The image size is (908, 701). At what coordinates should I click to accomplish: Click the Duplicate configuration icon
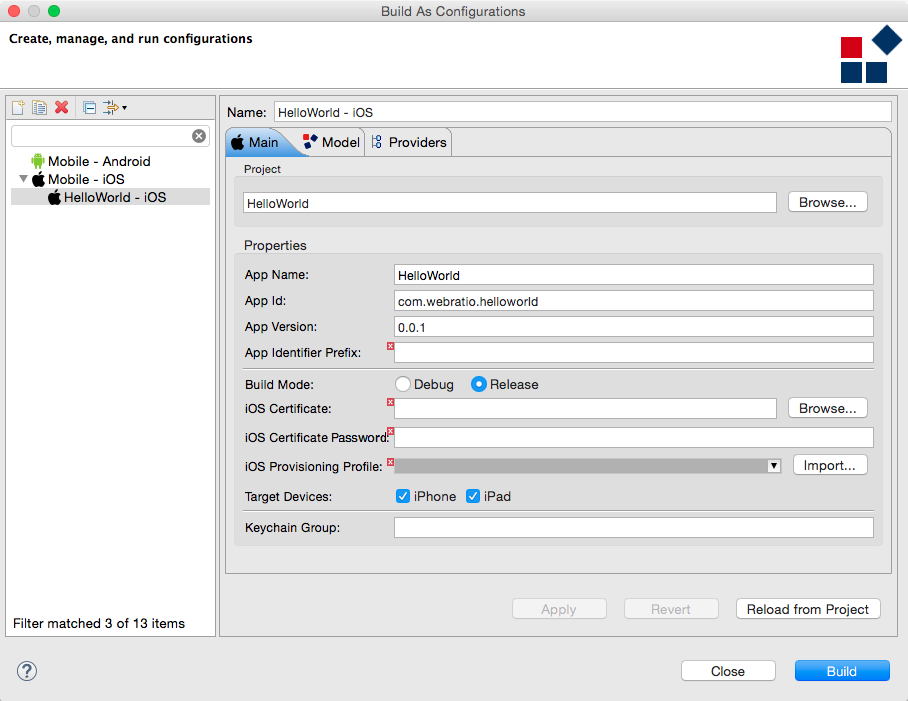(x=39, y=108)
